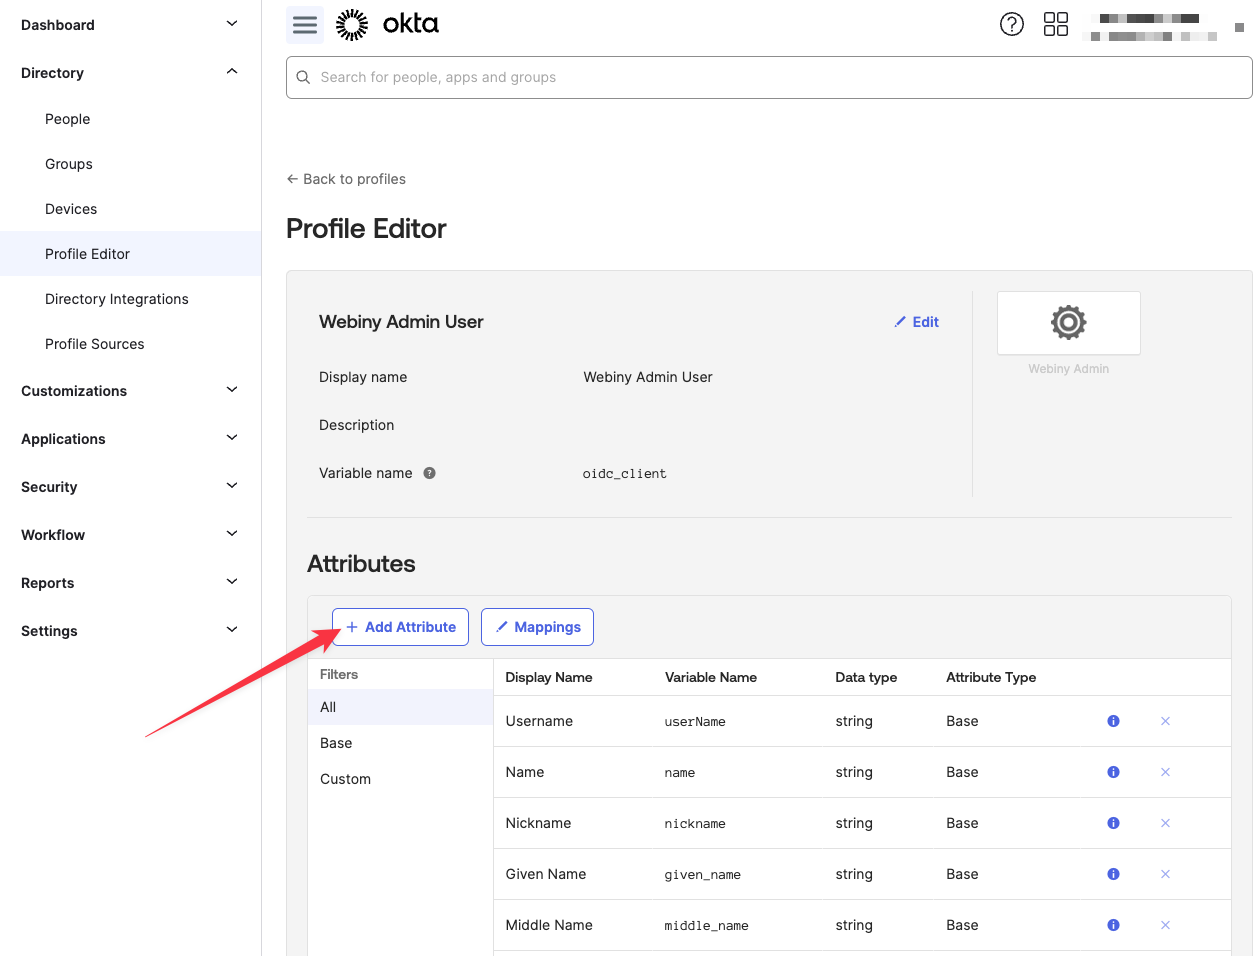Click the hamburger menu icon
Image resolution: width=1258 pixels, height=956 pixels.
pyautogui.click(x=305, y=25)
